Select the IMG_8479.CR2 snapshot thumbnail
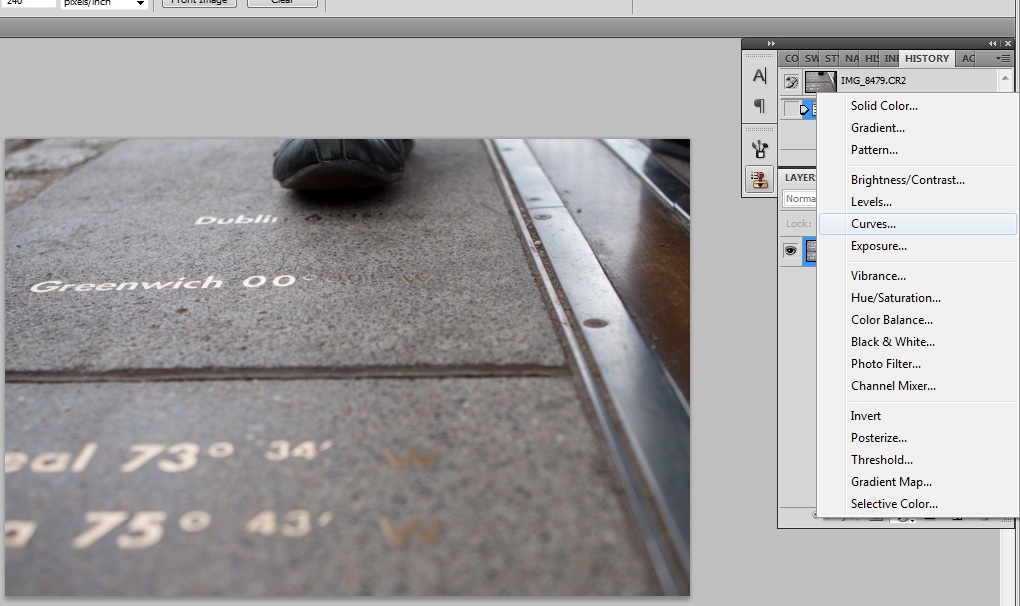Viewport: 1020px width, 606px height. tap(821, 81)
